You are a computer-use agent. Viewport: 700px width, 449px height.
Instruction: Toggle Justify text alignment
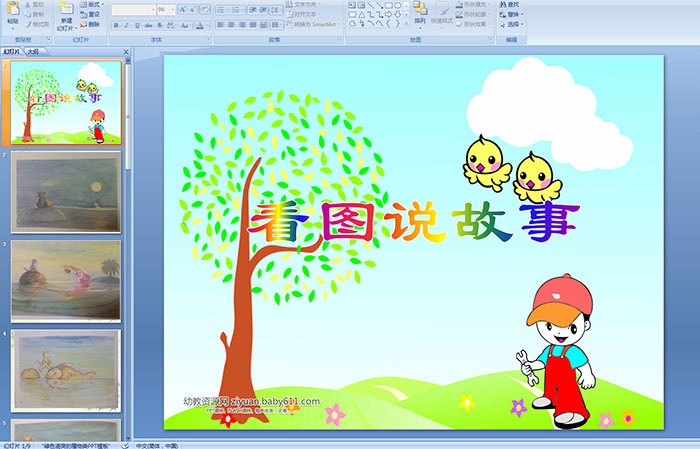[253, 25]
